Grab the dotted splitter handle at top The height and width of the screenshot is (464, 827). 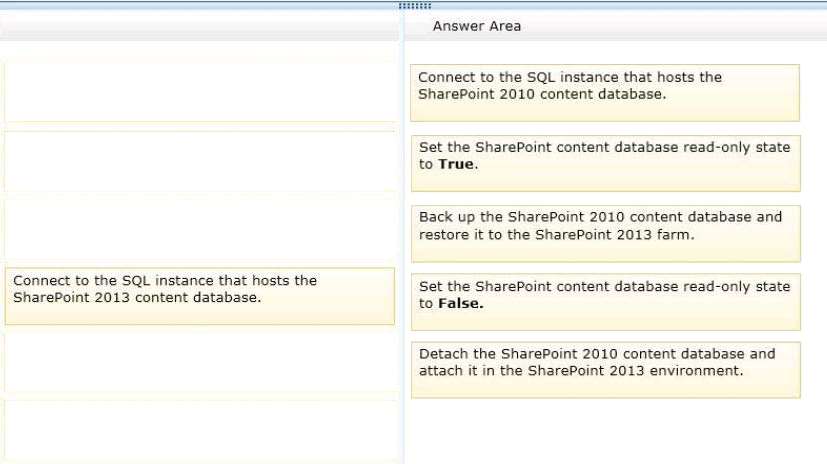(x=415, y=6)
